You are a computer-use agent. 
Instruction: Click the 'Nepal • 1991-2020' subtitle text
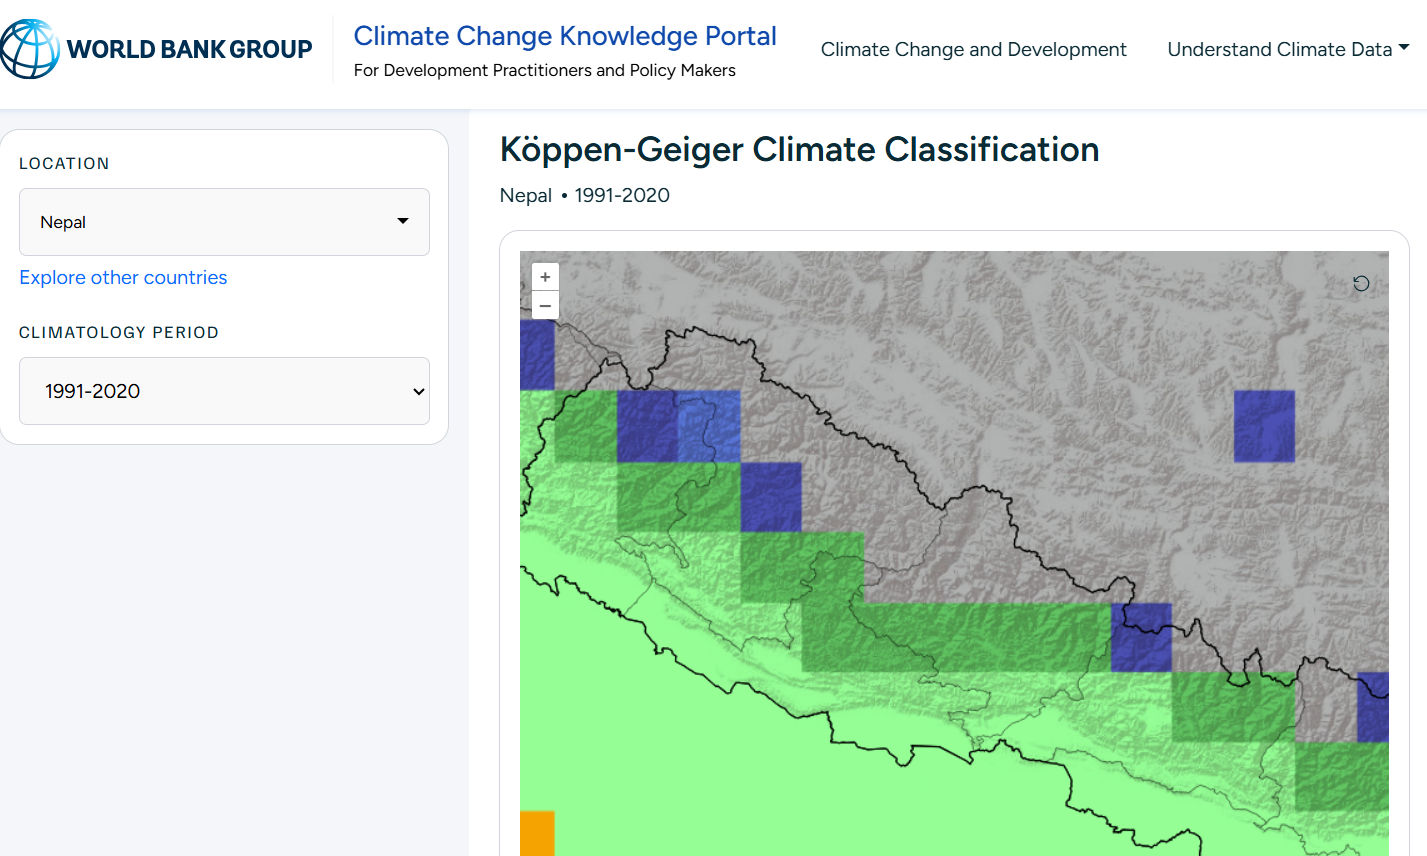point(584,195)
